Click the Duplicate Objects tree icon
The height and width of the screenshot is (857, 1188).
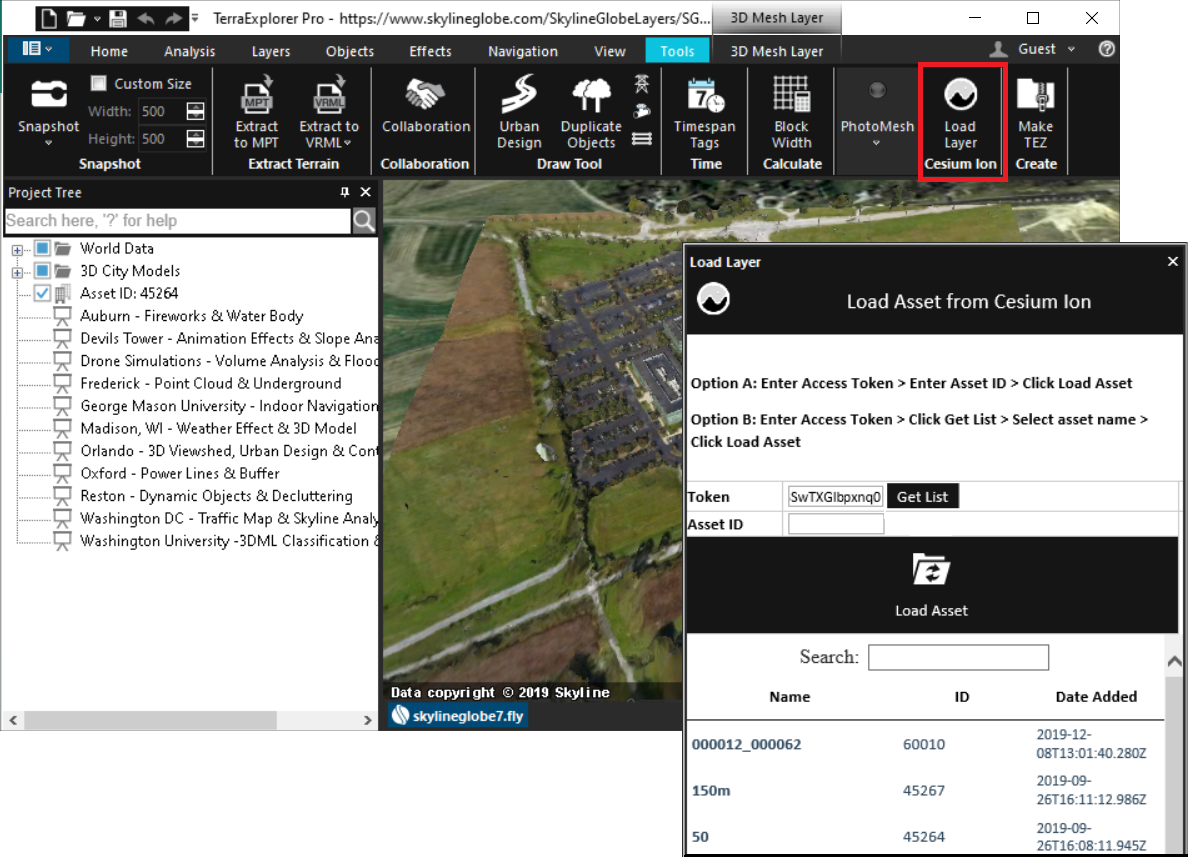pyautogui.click(x=591, y=96)
